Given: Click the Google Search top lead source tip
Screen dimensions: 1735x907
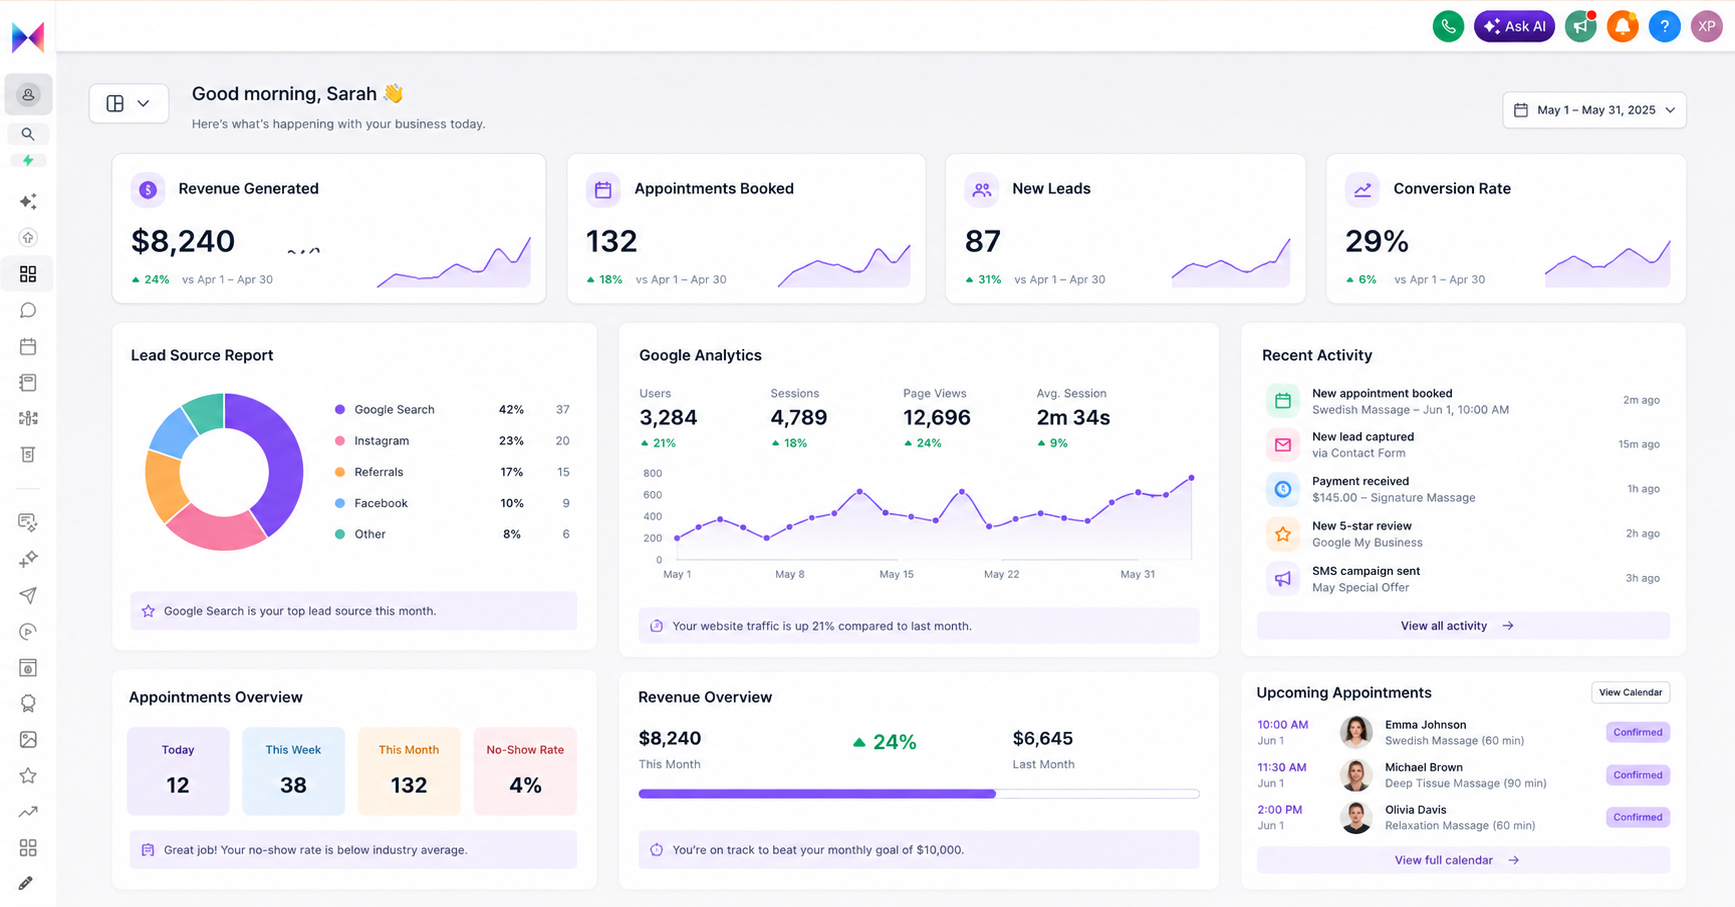Looking at the screenshot, I should [x=353, y=611].
